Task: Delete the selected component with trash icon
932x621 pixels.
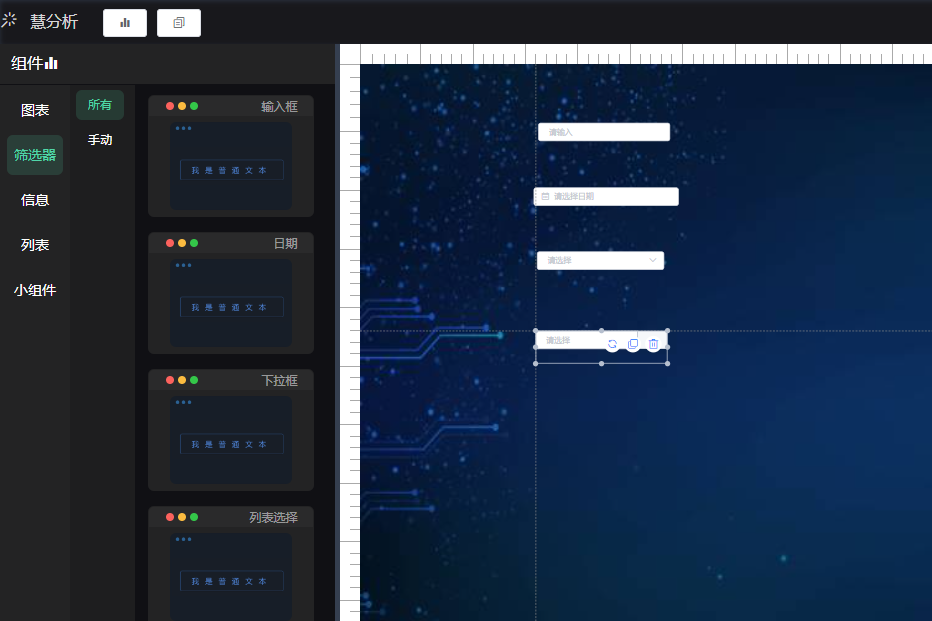Action: click(654, 344)
